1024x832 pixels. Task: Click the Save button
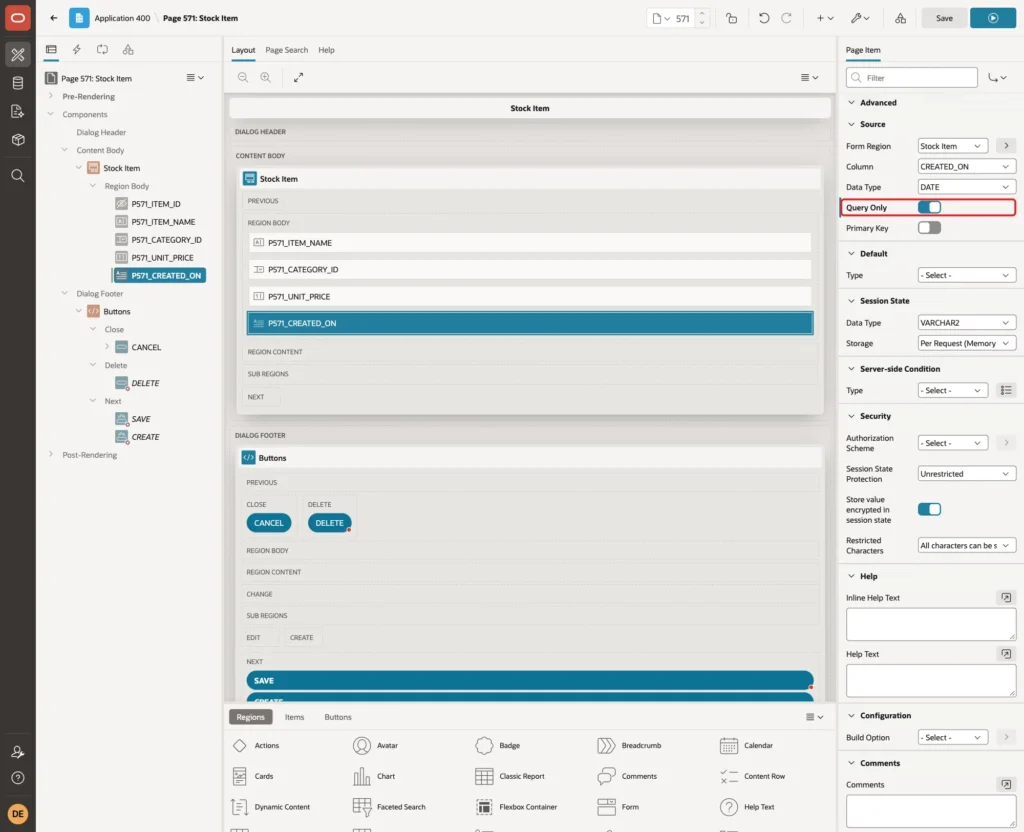click(x=944, y=18)
